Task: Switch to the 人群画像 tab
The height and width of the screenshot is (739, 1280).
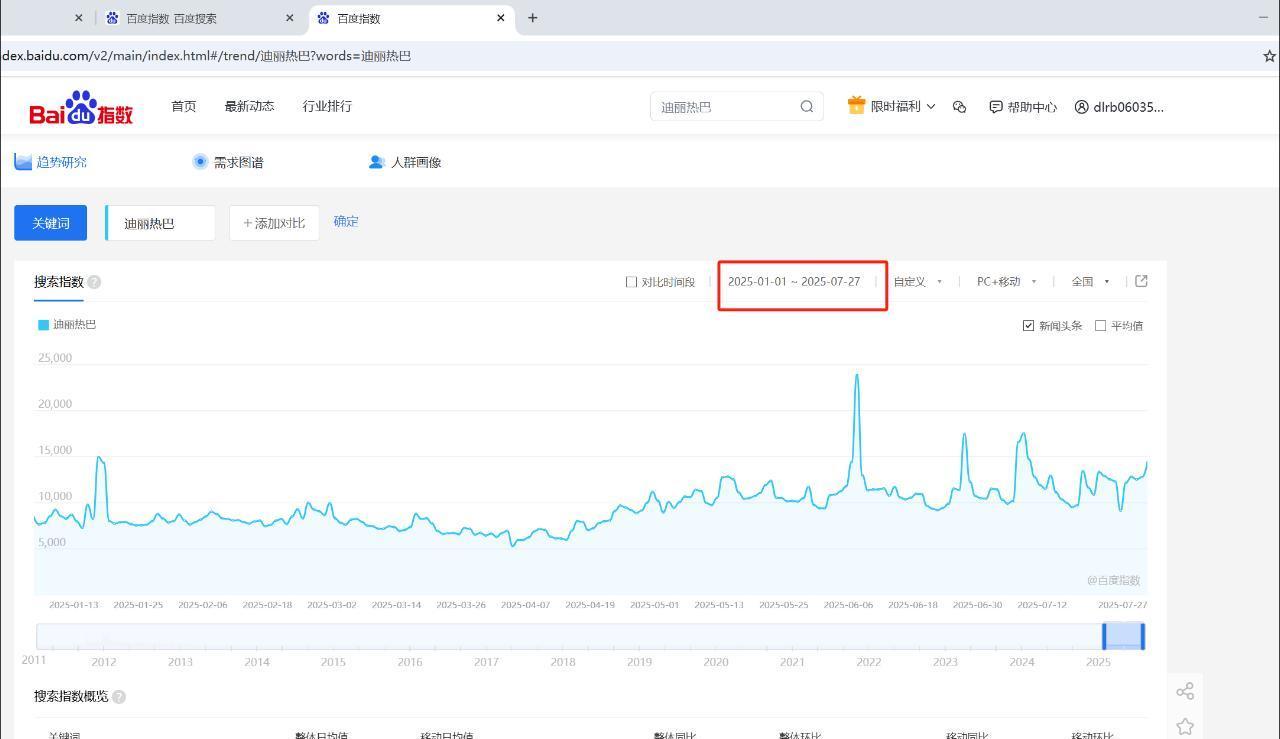Action: (x=405, y=162)
